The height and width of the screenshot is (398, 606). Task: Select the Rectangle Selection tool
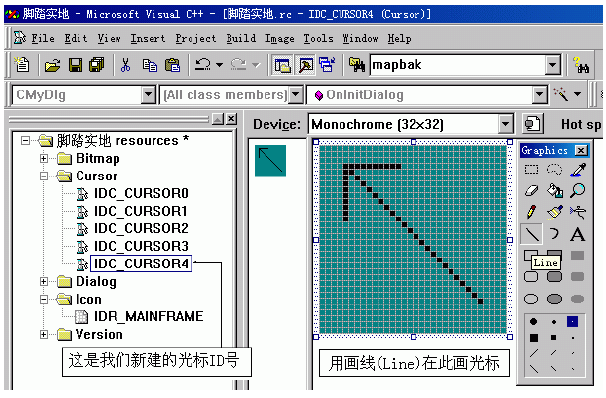tap(531, 170)
